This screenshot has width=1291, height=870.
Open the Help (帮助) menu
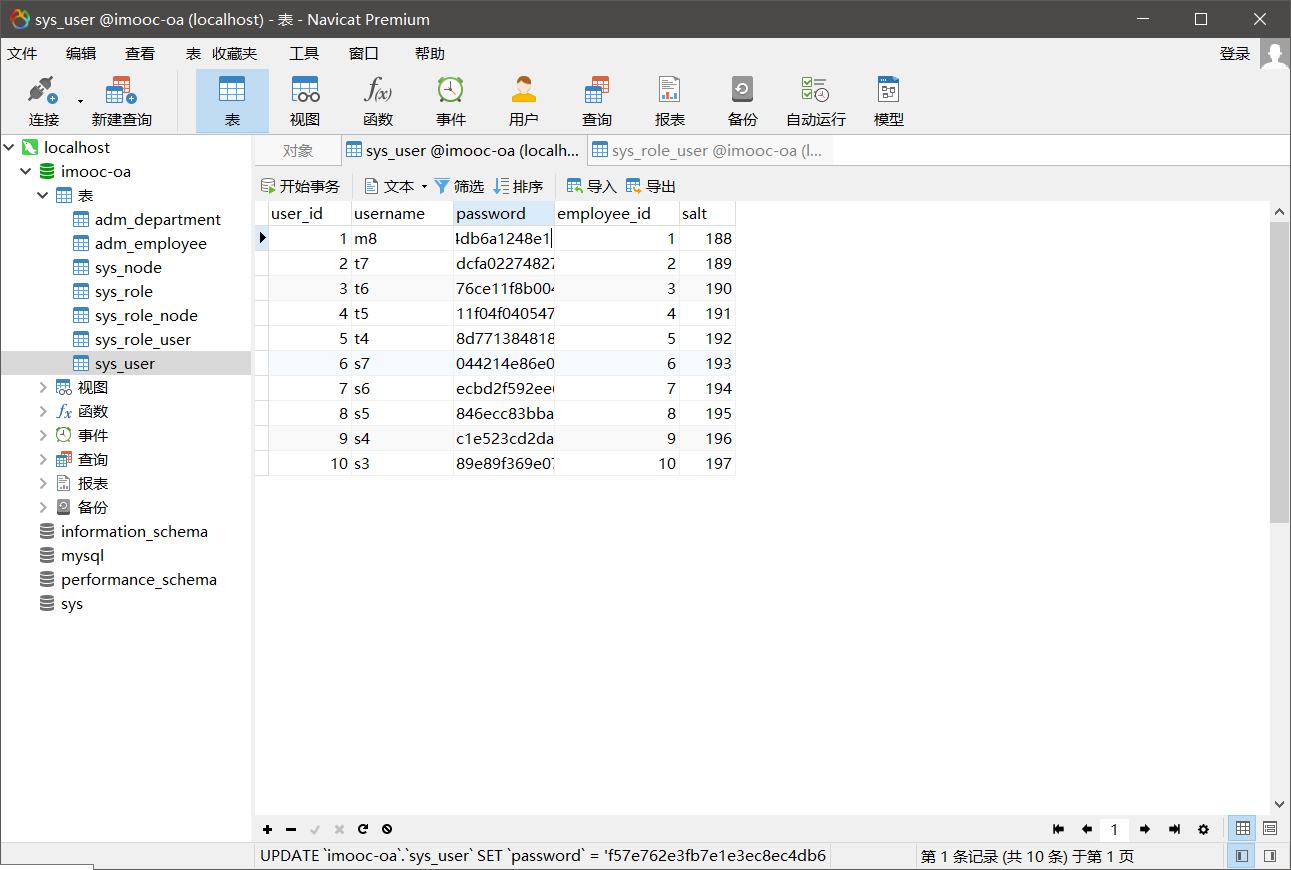point(430,54)
